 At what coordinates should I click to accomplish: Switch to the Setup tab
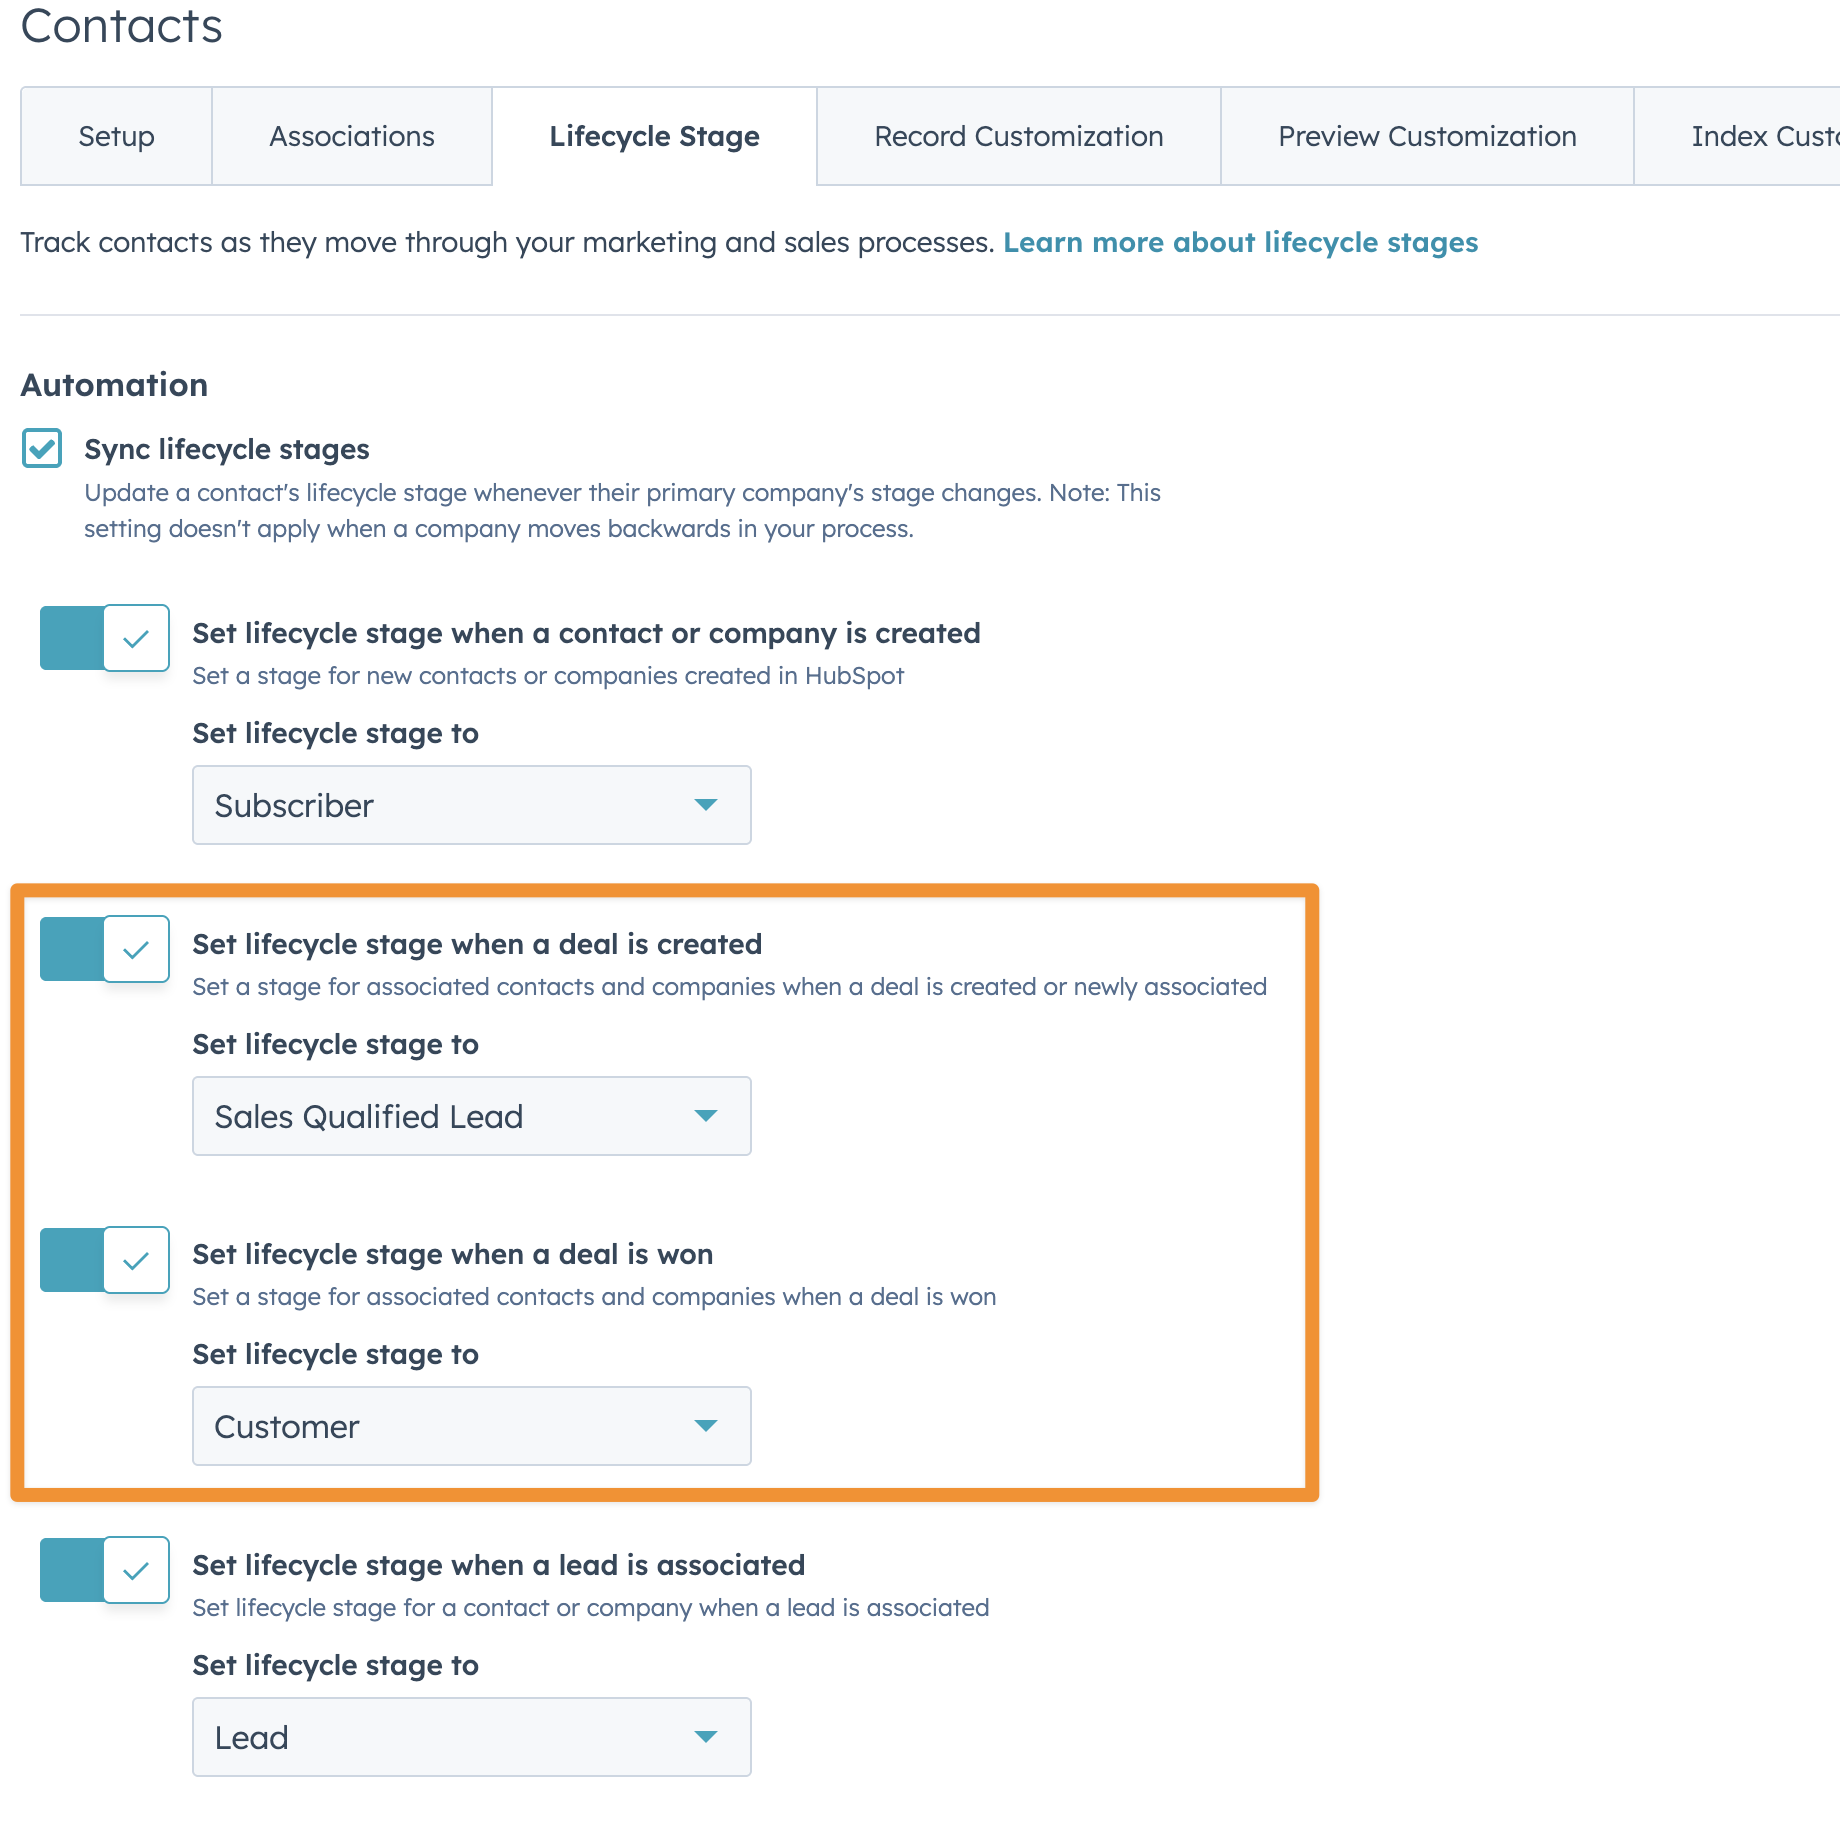click(x=116, y=136)
